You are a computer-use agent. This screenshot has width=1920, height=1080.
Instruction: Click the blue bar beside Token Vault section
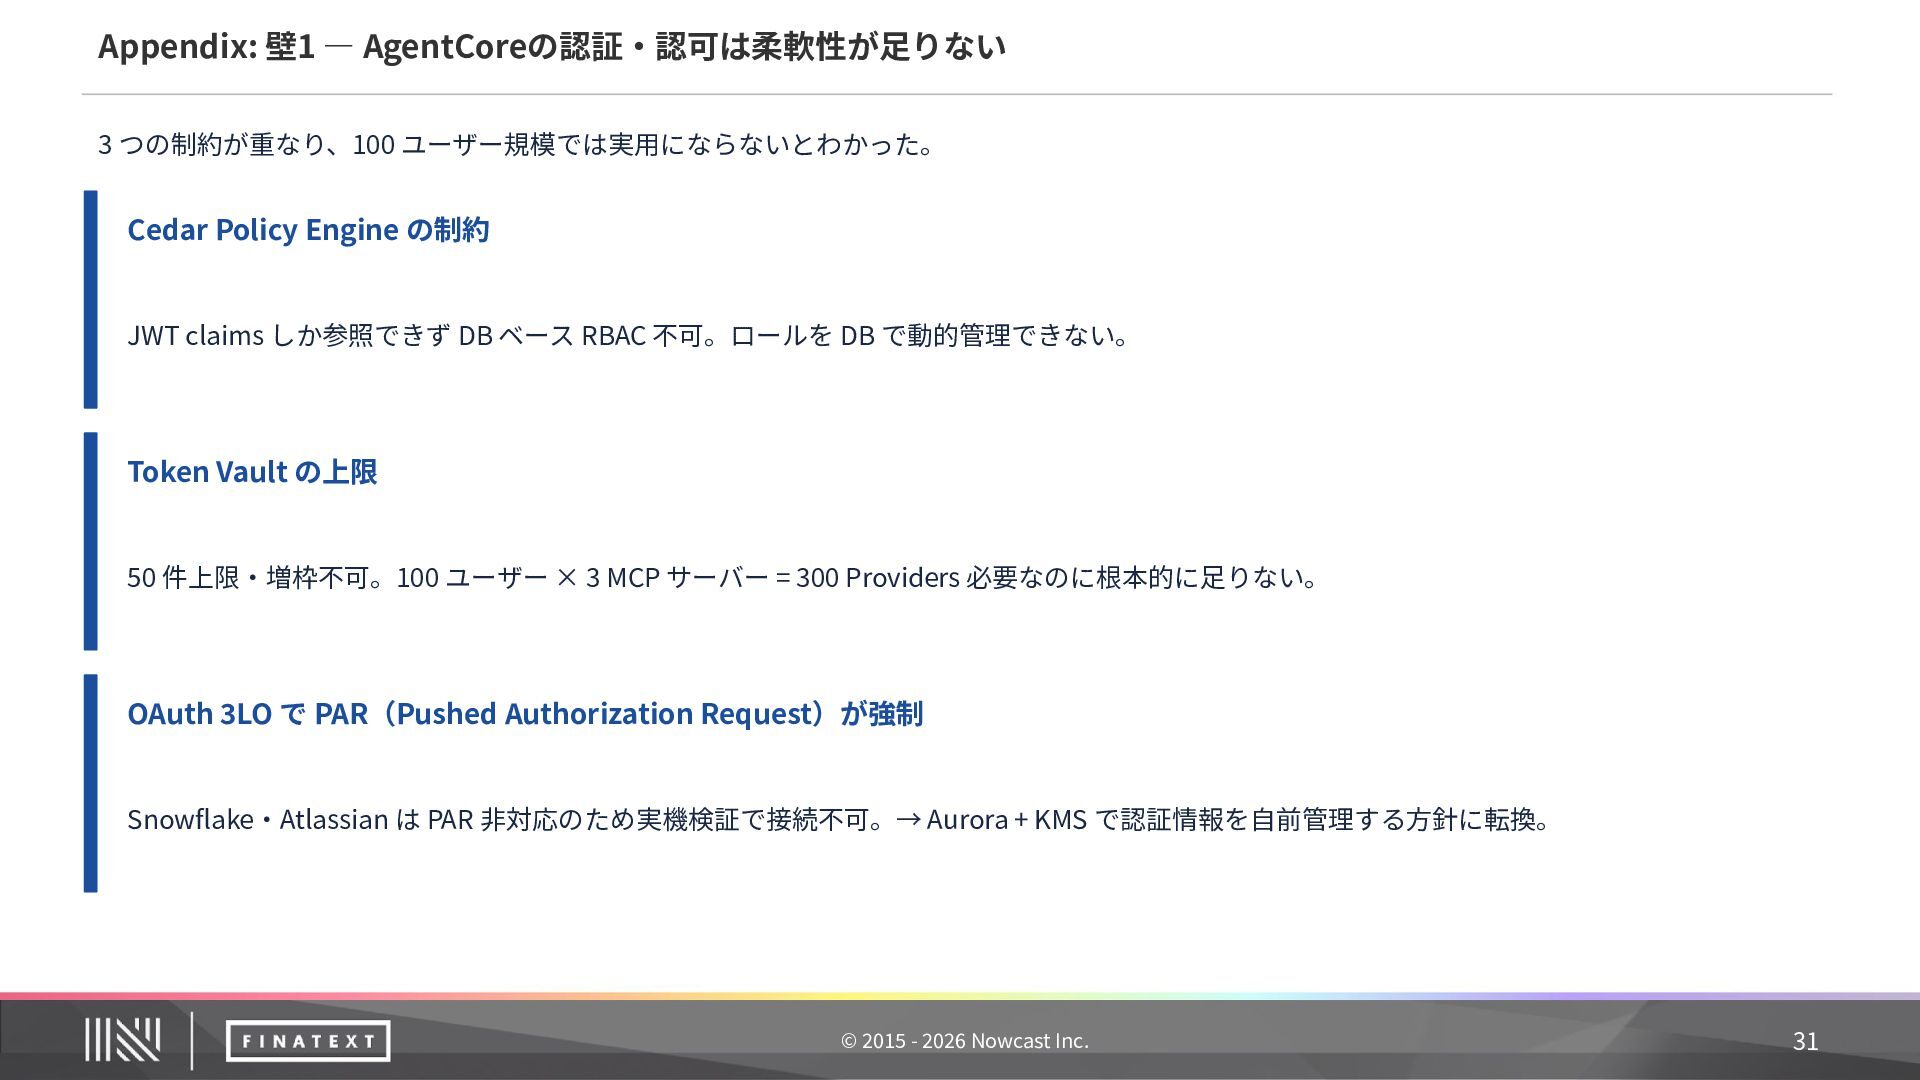(x=91, y=541)
